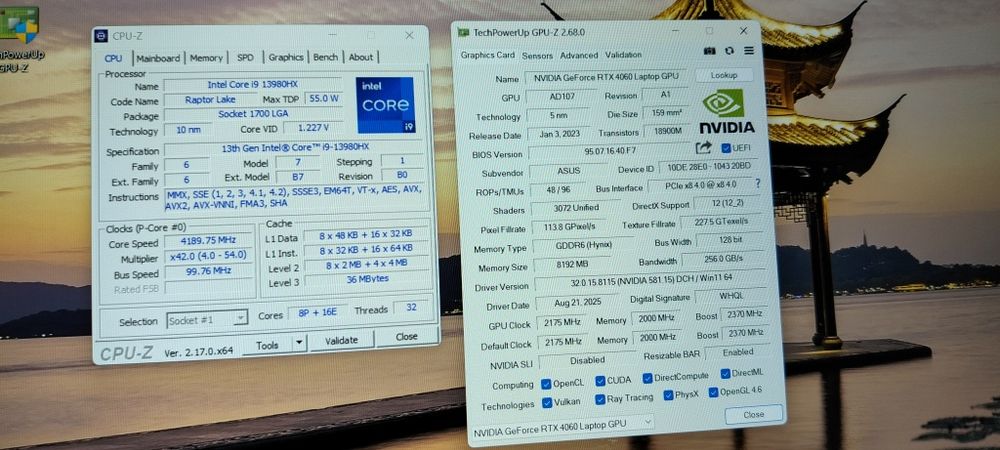Click the Driver Date value Aug 21, 2025
This screenshot has height=450, width=1000.
pyautogui.click(x=579, y=301)
